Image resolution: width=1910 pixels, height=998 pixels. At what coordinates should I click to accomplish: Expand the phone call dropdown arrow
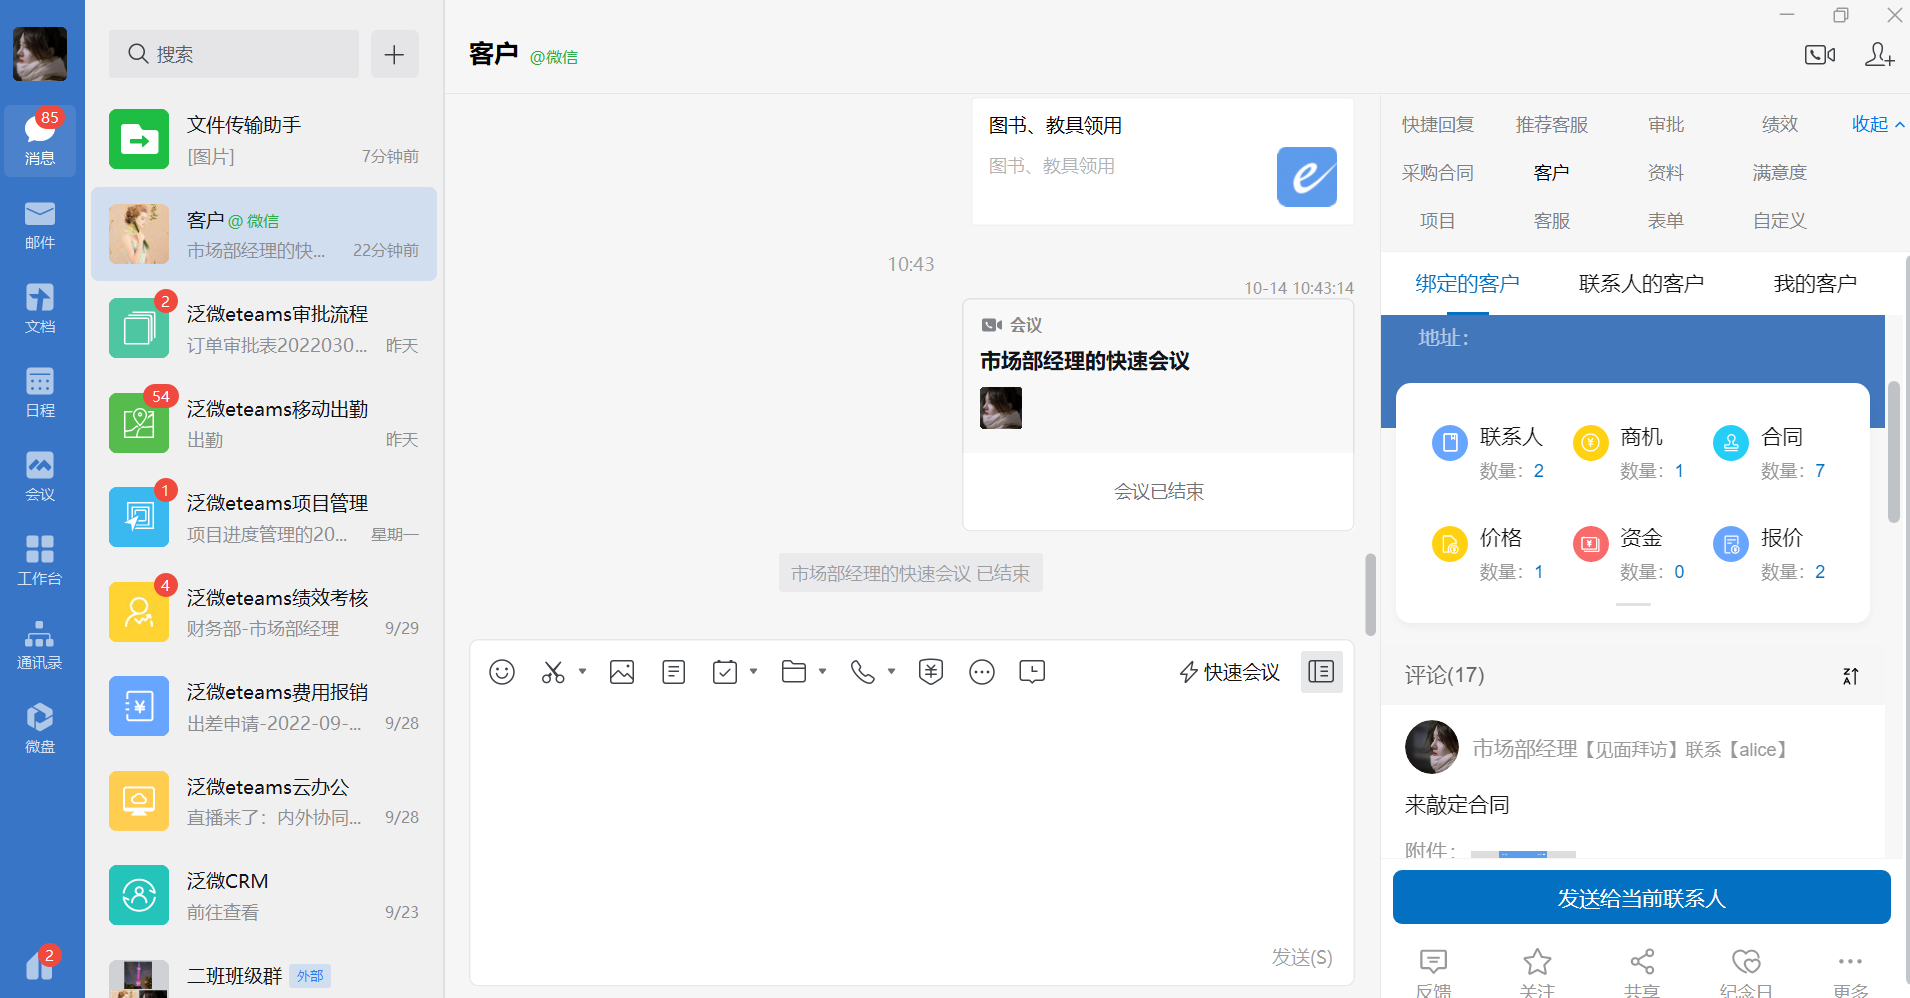click(x=891, y=672)
